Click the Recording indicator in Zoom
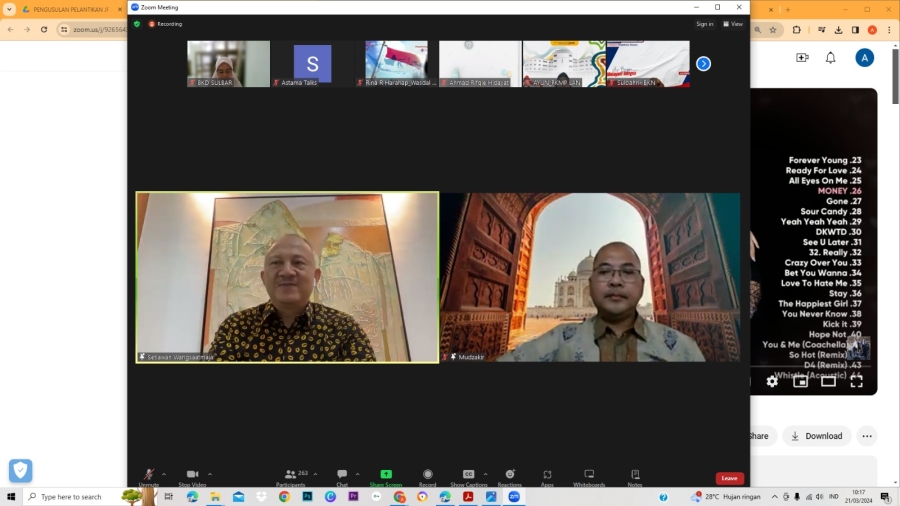This screenshot has height=506, width=900. pos(165,24)
